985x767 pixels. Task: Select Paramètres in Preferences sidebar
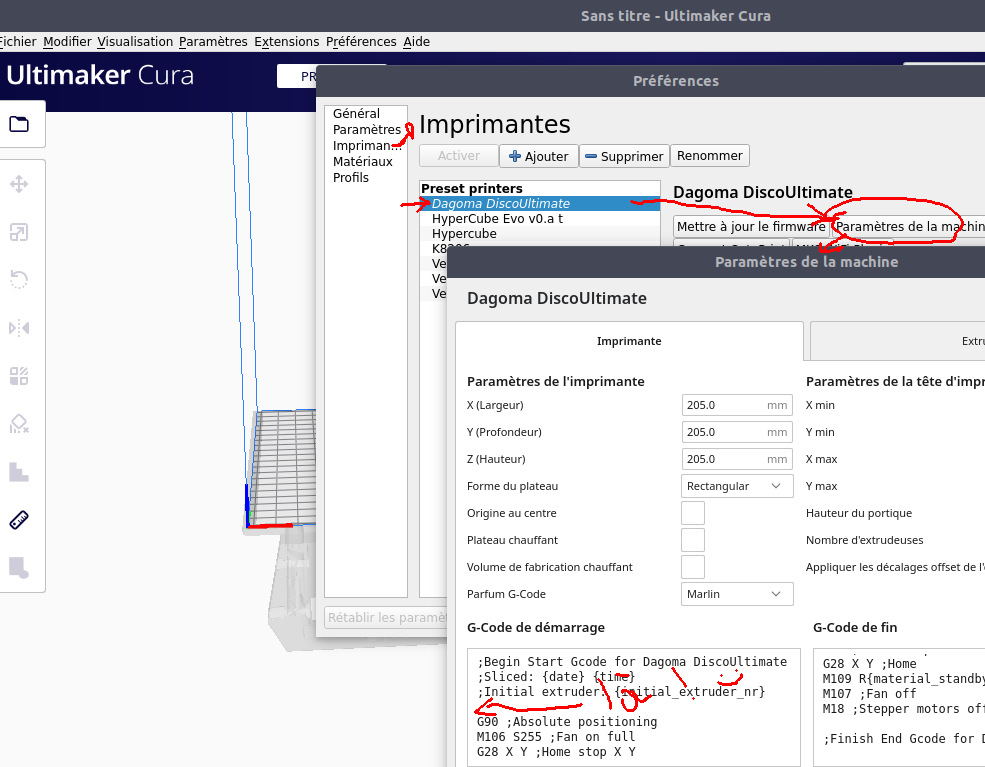pos(367,129)
